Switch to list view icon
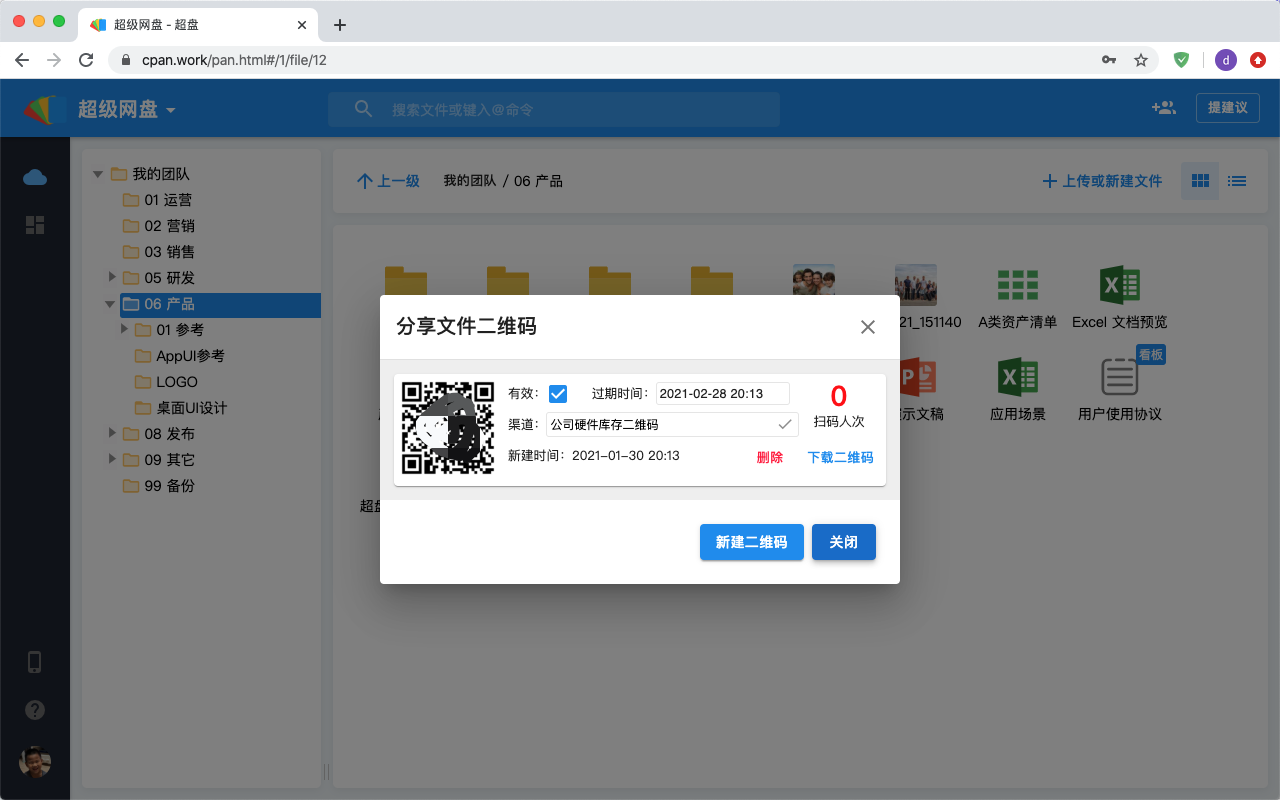Image resolution: width=1280 pixels, height=800 pixels. point(1237,181)
